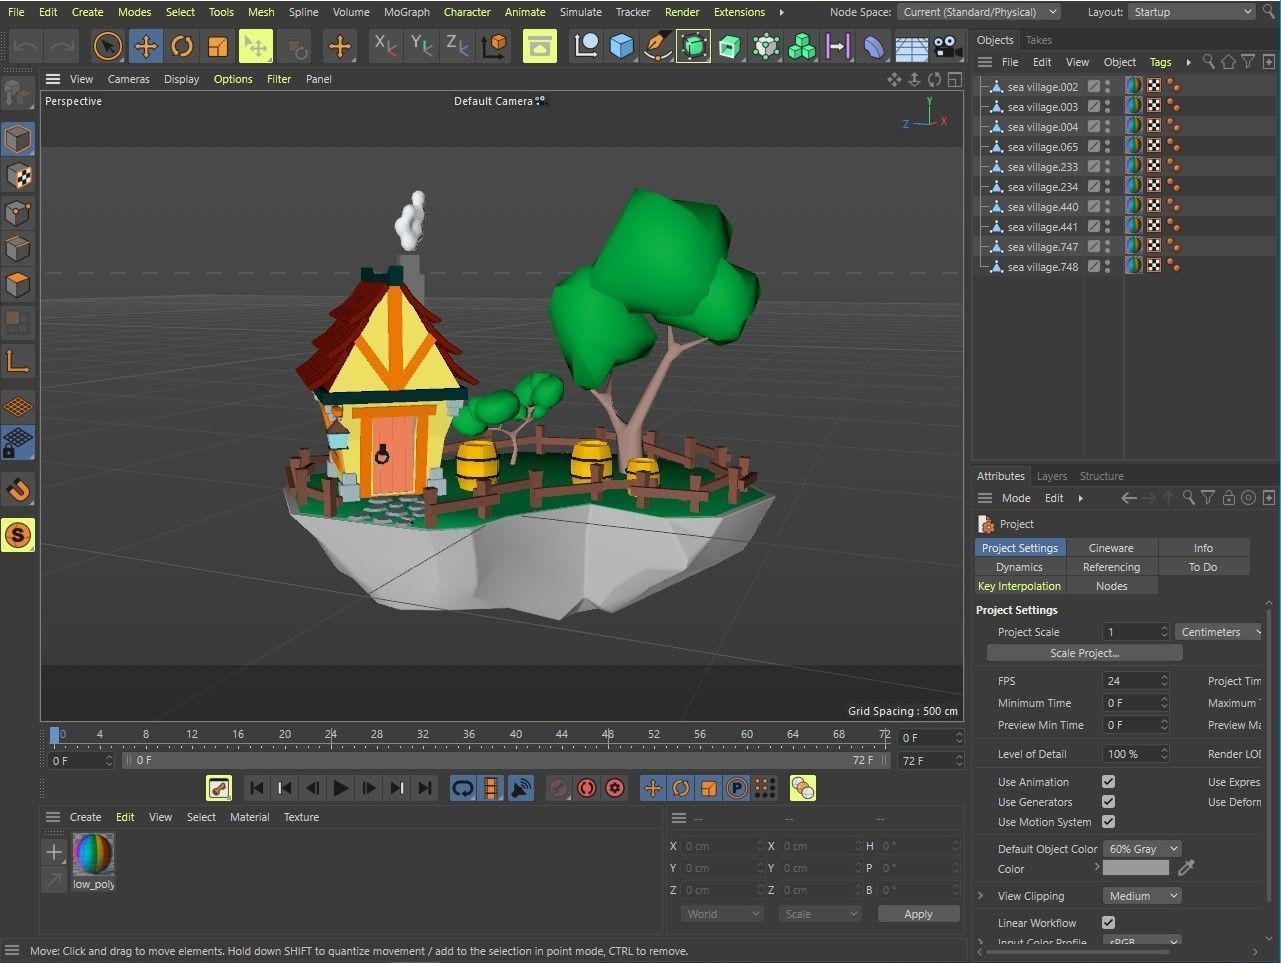Image resolution: width=1281 pixels, height=963 pixels.
Task: Switch to Takes tab
Action: pos(1039,40)
